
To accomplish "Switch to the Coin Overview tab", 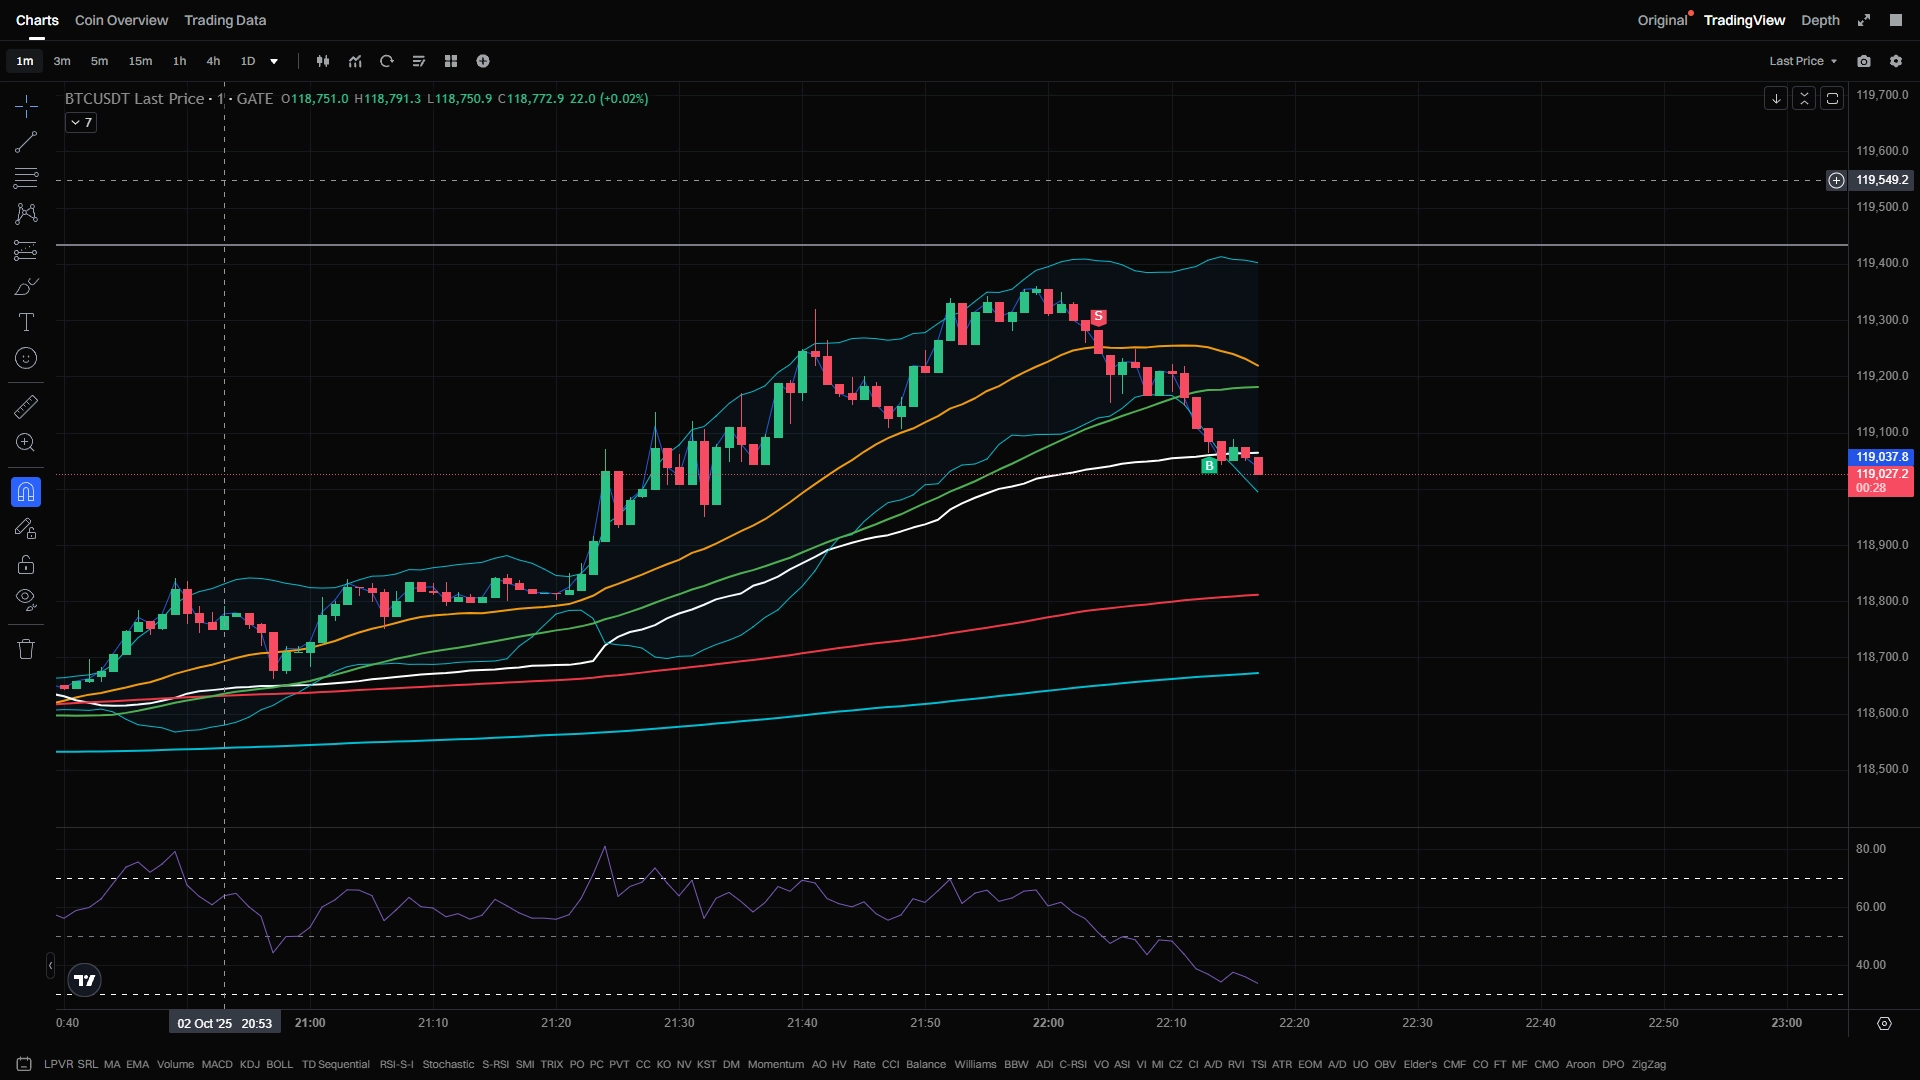I will (121, 20).
